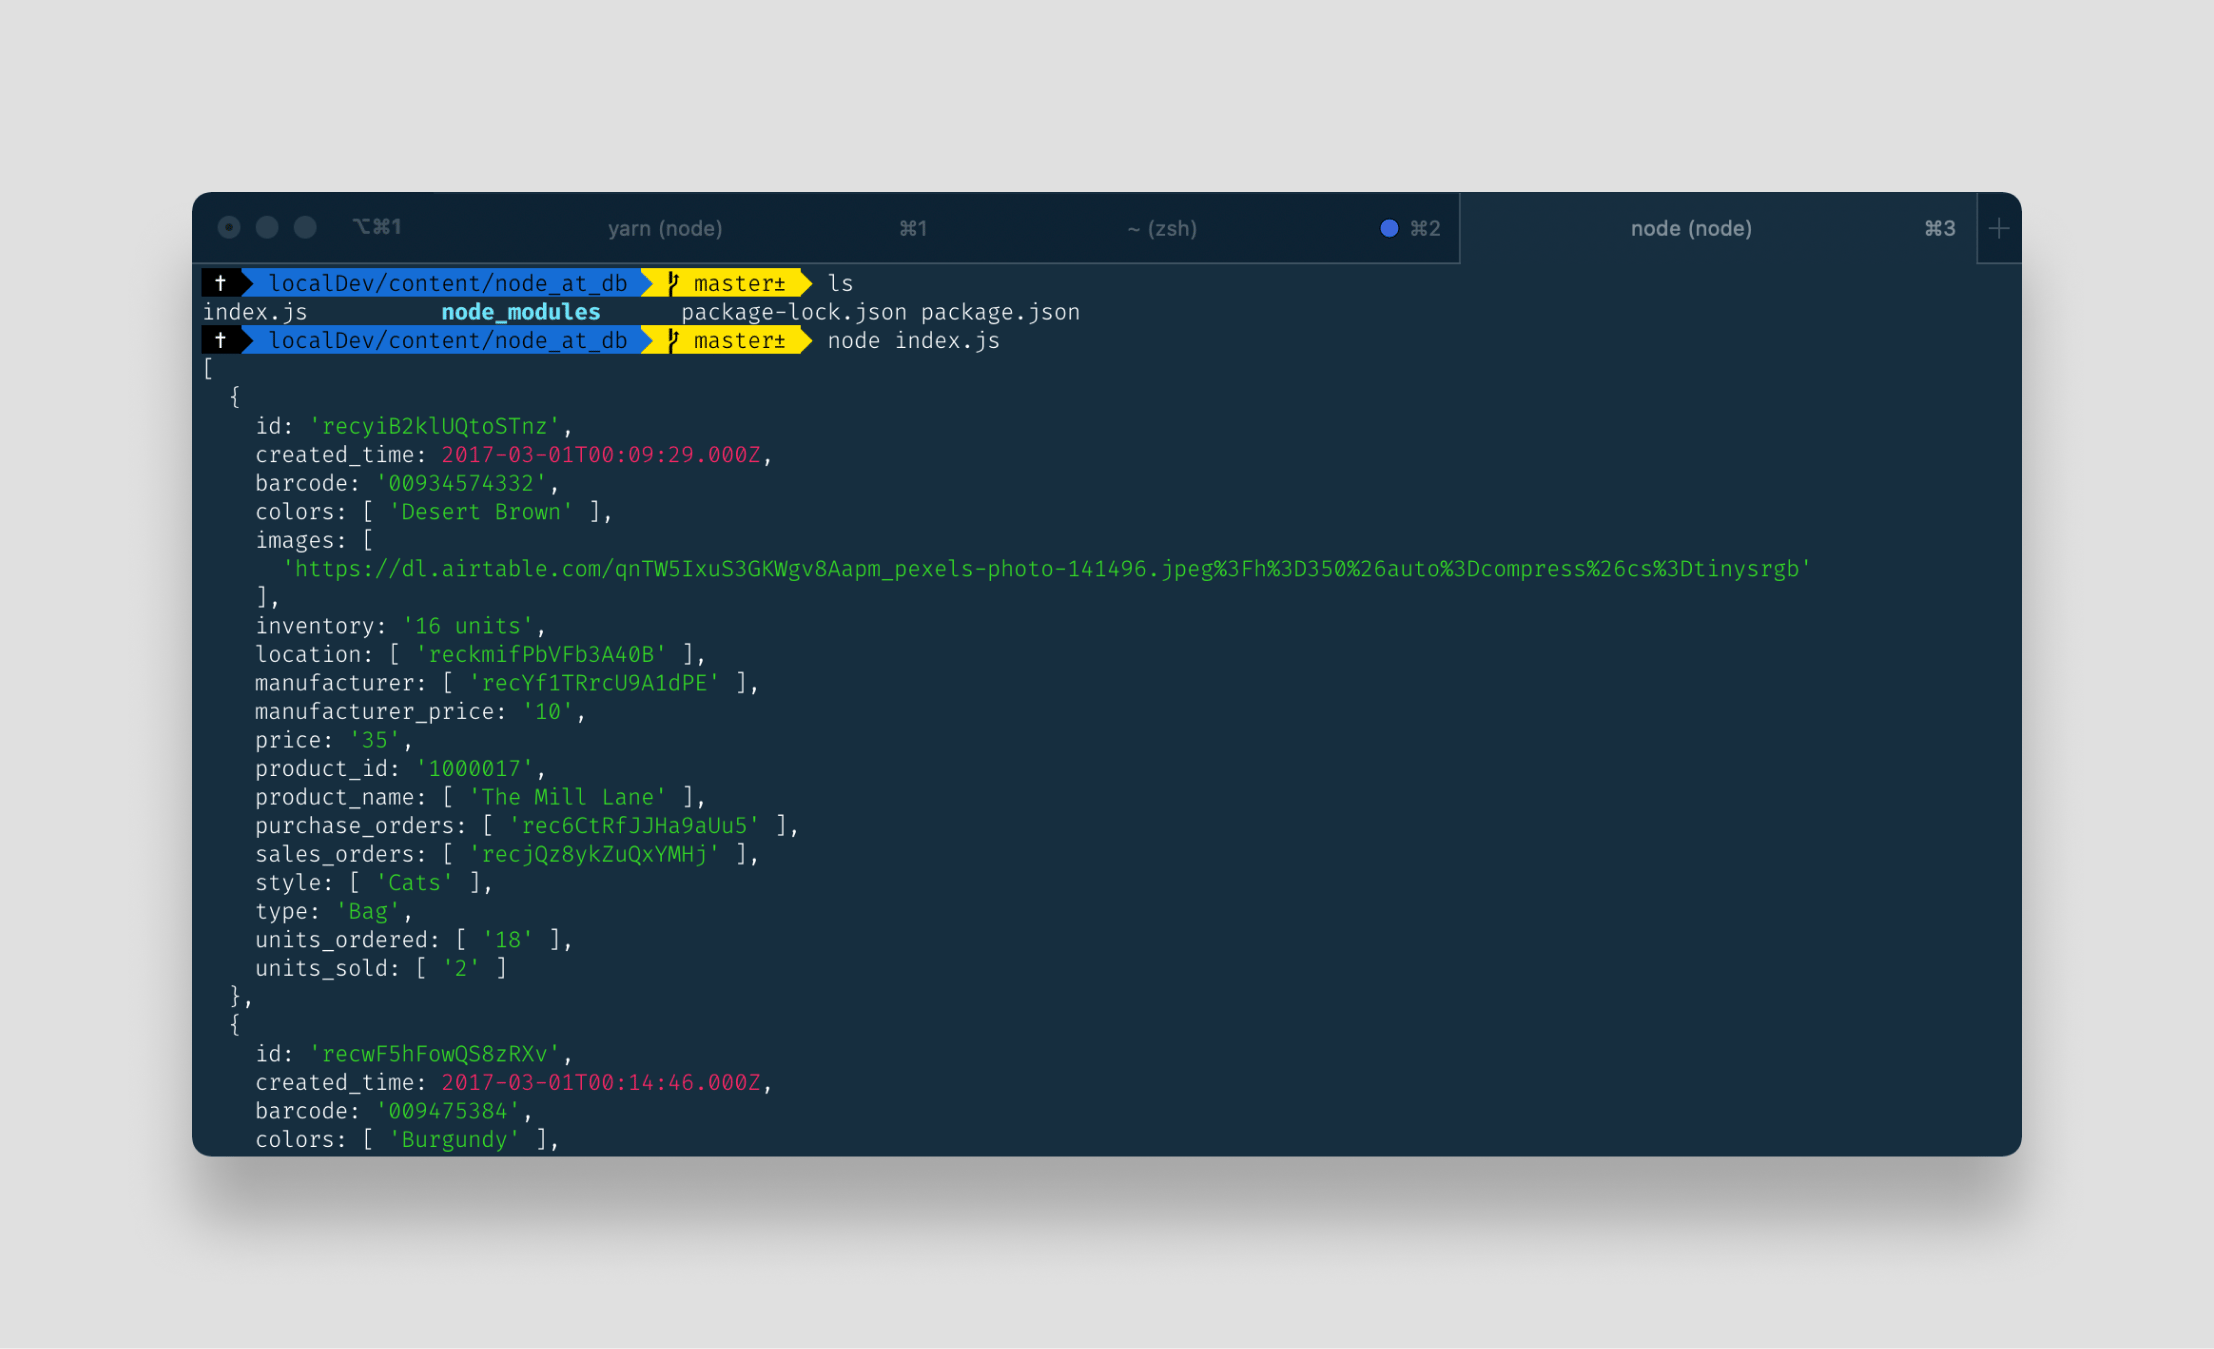Click the color value 'Desert Brown'
This screenshot has width=2214, height=1349.
(x=481, y=512)
